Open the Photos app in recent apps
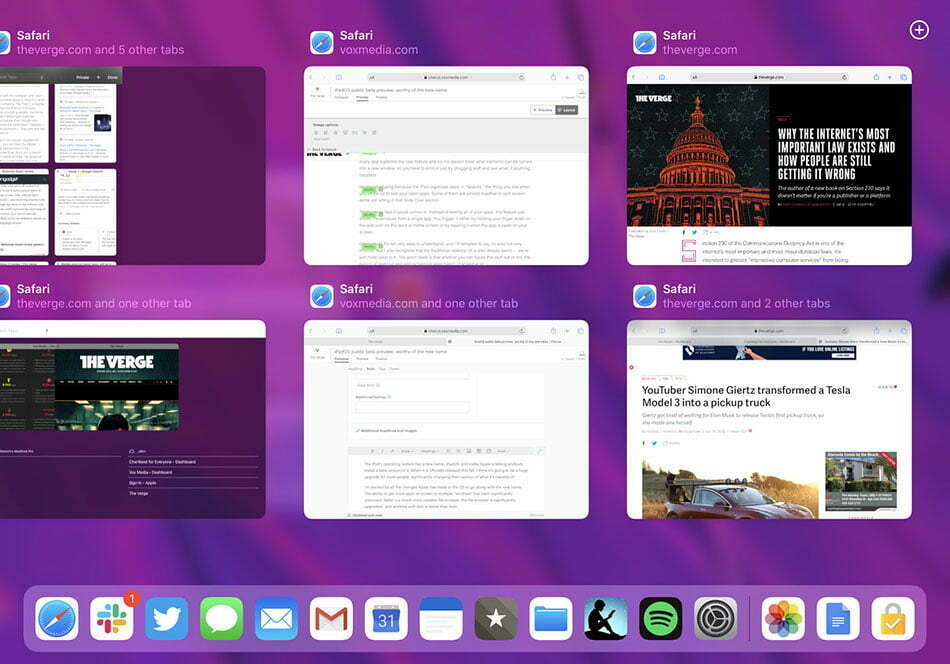The width and height of the screenshot is (950, 664). [783, 619]
